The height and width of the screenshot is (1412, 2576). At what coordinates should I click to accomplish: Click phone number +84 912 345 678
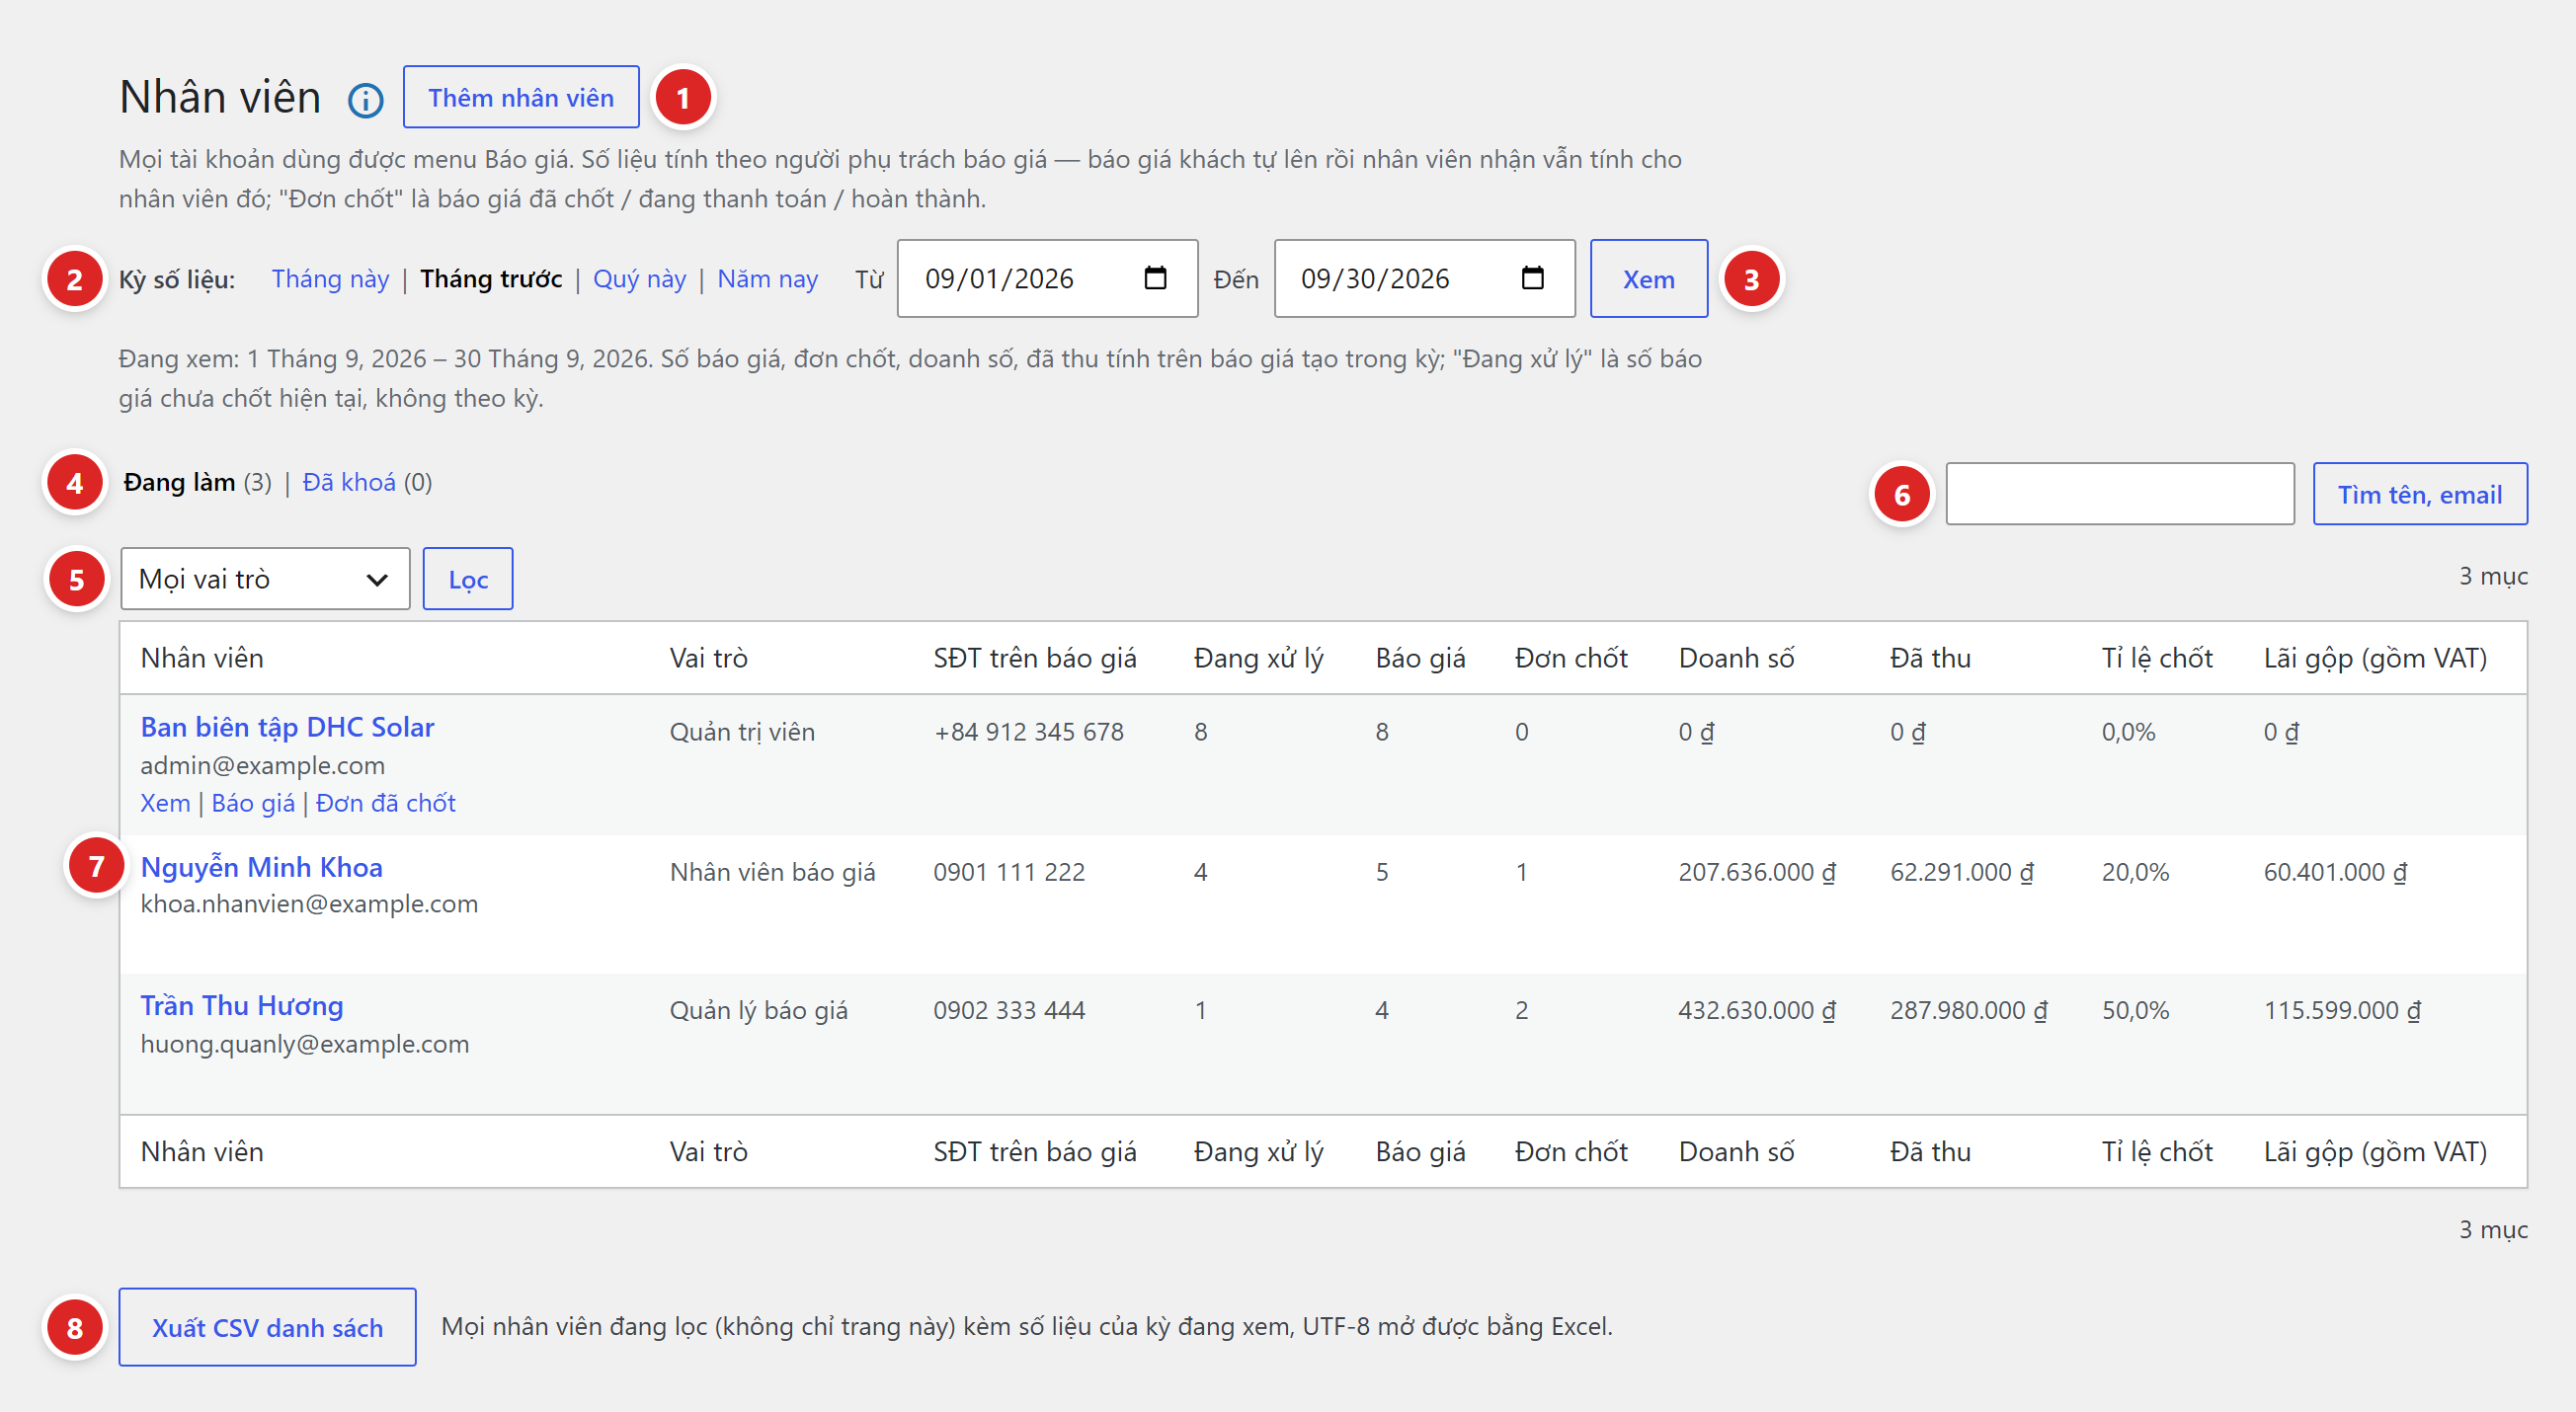pyautogui.click(x=1028, y=732)
